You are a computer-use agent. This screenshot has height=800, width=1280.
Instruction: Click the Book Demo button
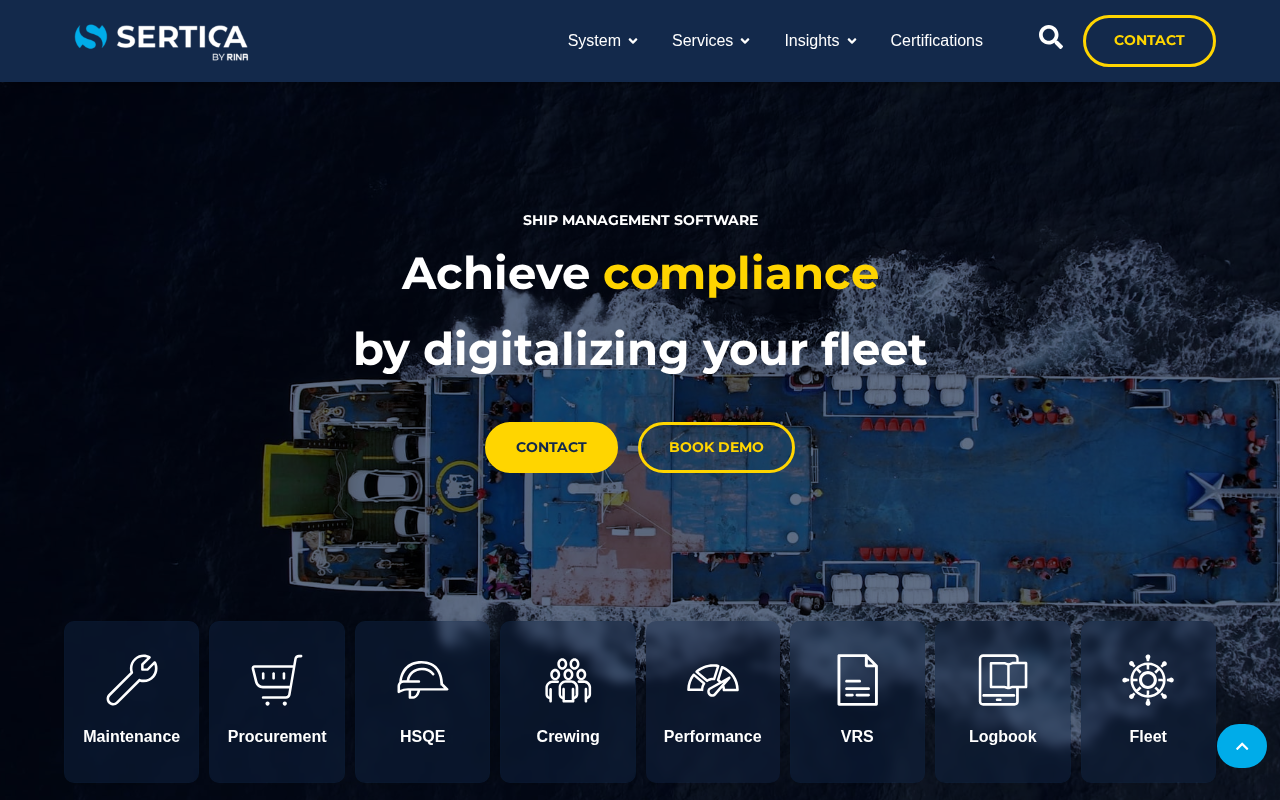(x=716, y=447)
